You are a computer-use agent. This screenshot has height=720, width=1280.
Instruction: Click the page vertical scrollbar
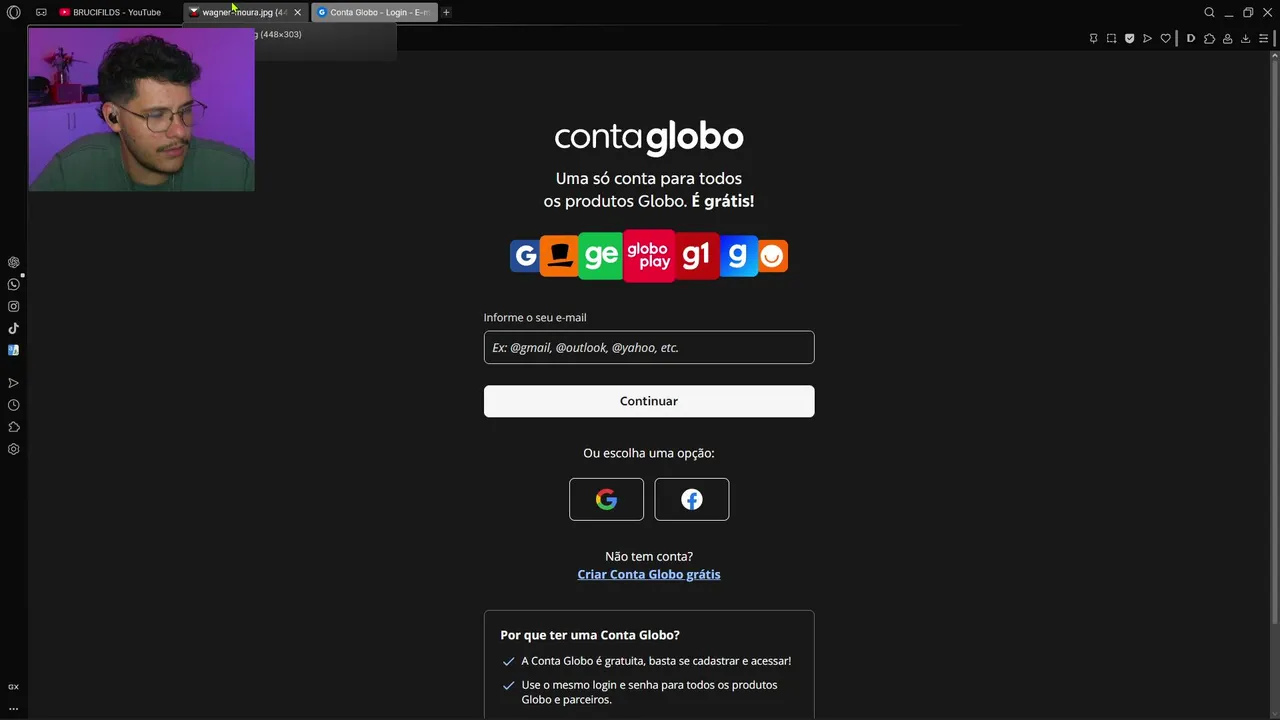coord(1274,340)
